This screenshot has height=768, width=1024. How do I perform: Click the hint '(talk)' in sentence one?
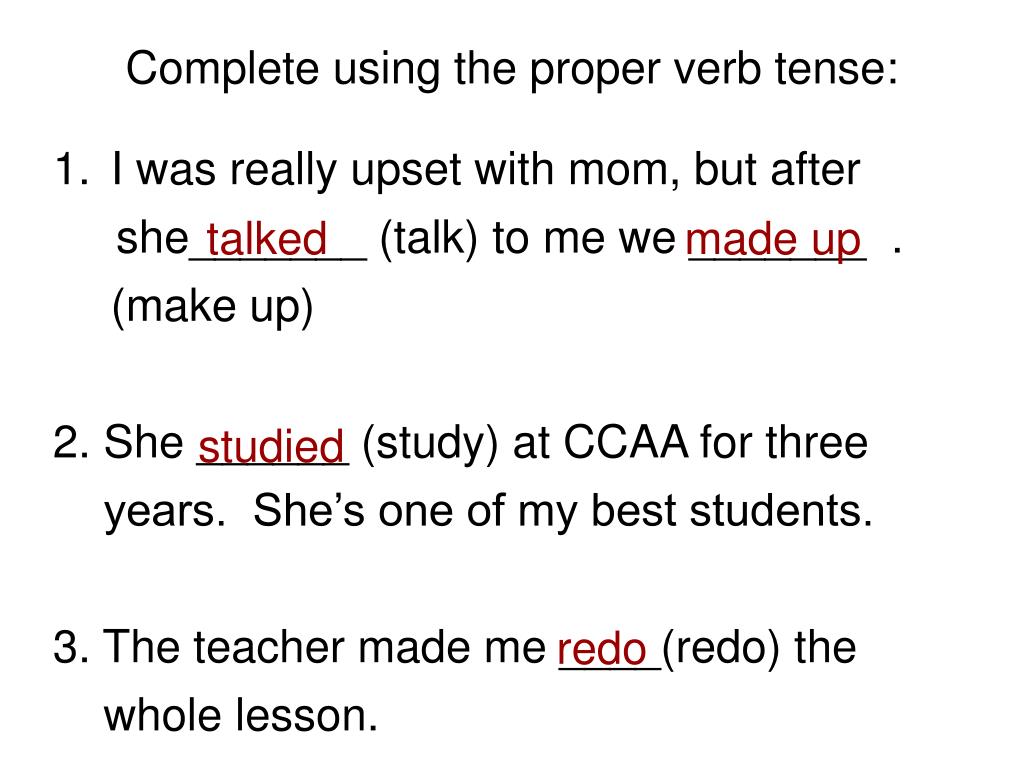tap(428, 239)
